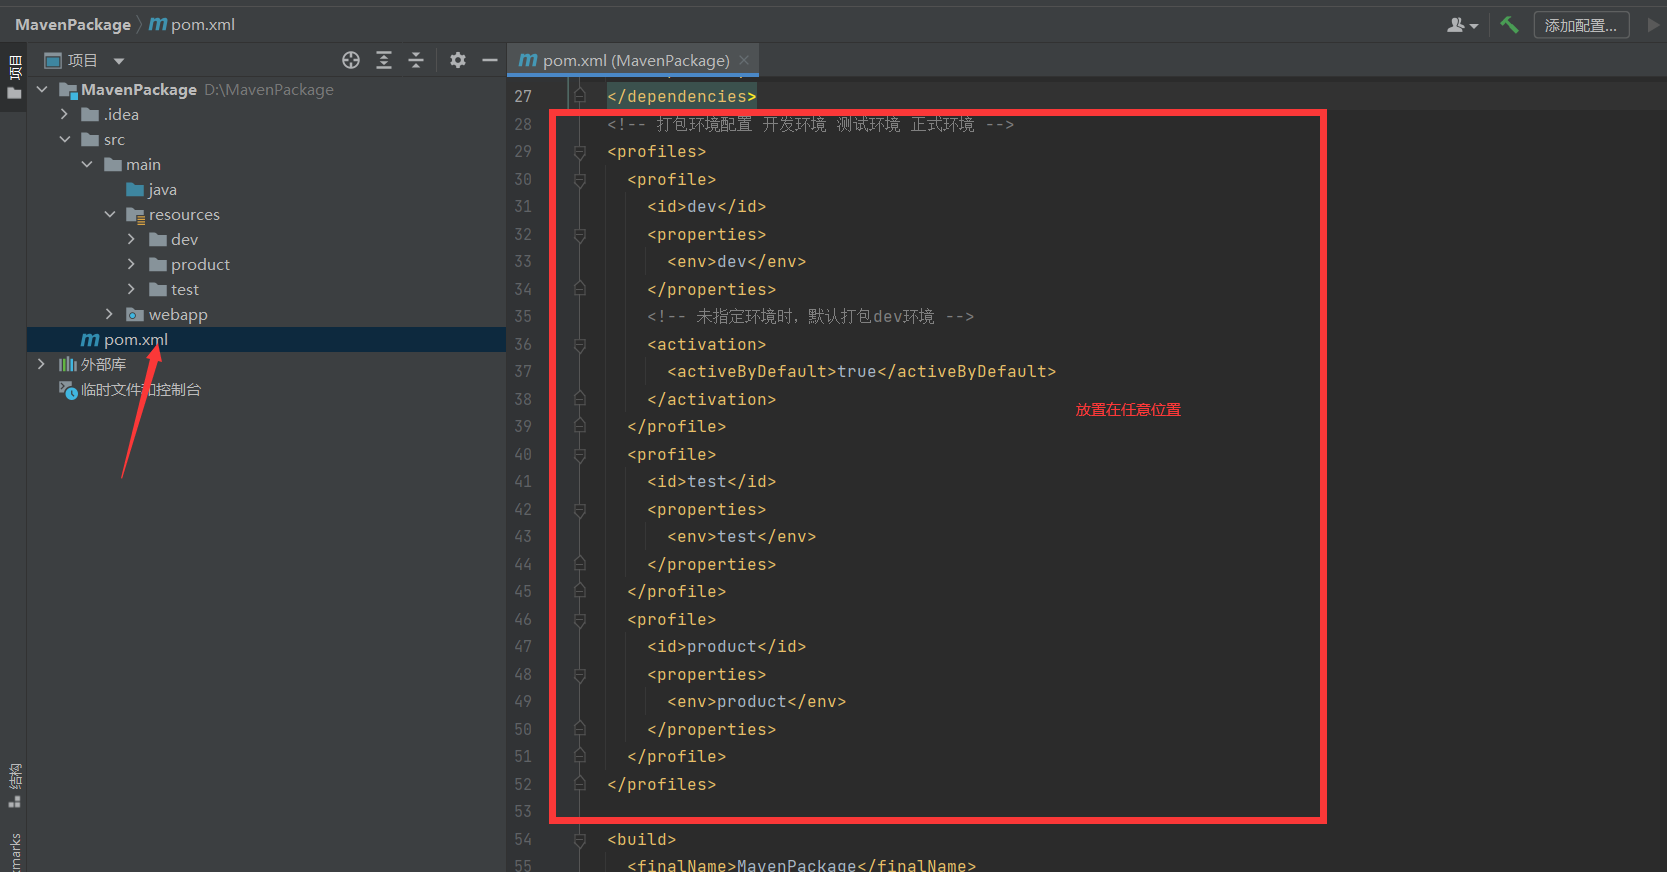The width and height of the screenshot is (1667, 872).
Task: Expand the webapp folder
Action: [x=109, y=314]
